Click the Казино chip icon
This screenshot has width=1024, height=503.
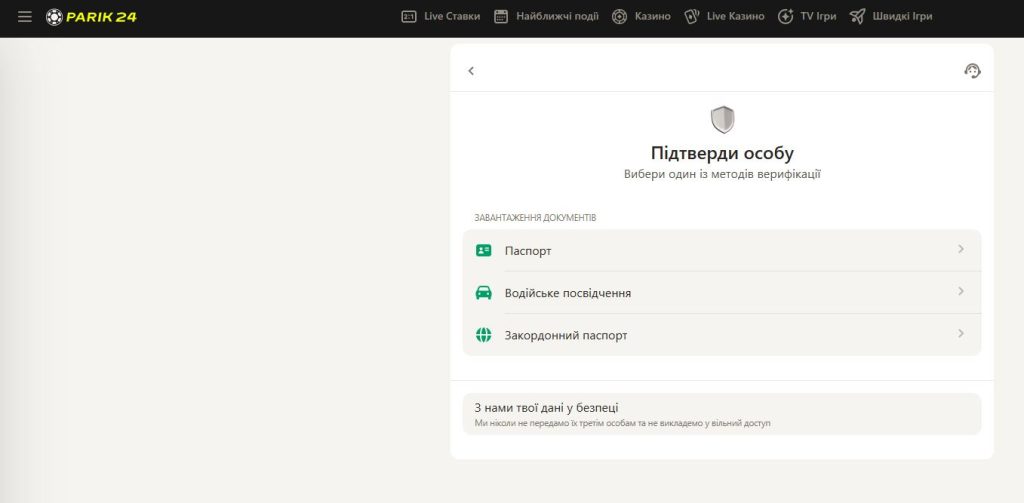click(x=619, y=17)
